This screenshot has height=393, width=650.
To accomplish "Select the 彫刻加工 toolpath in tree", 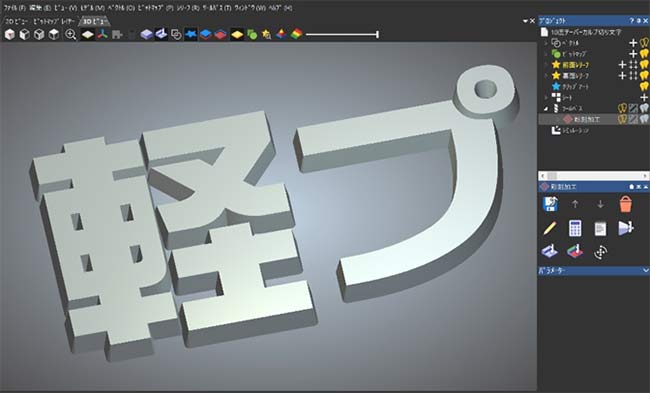I will tap(587, 119).
